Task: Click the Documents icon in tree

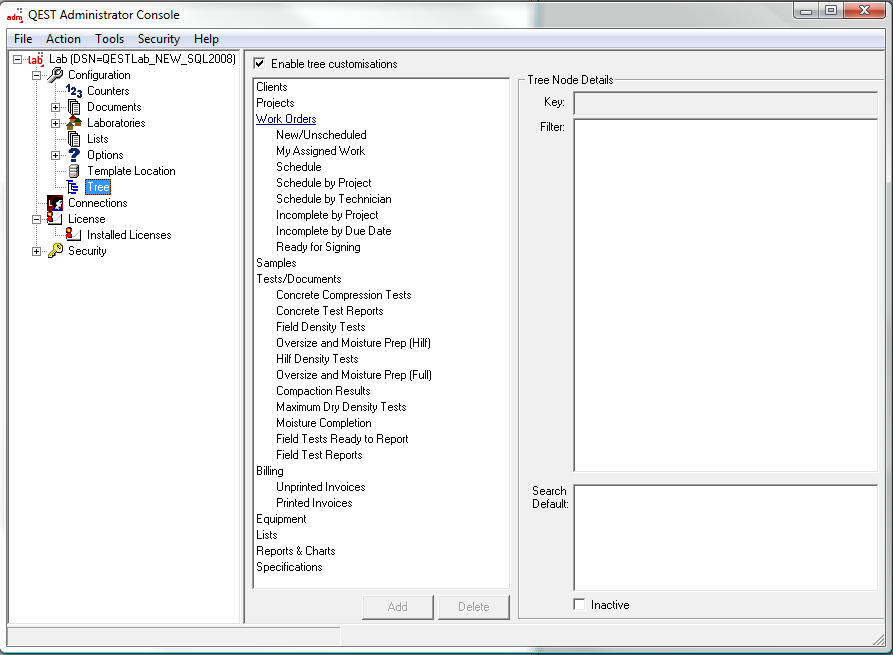Action: click(74, 107)
